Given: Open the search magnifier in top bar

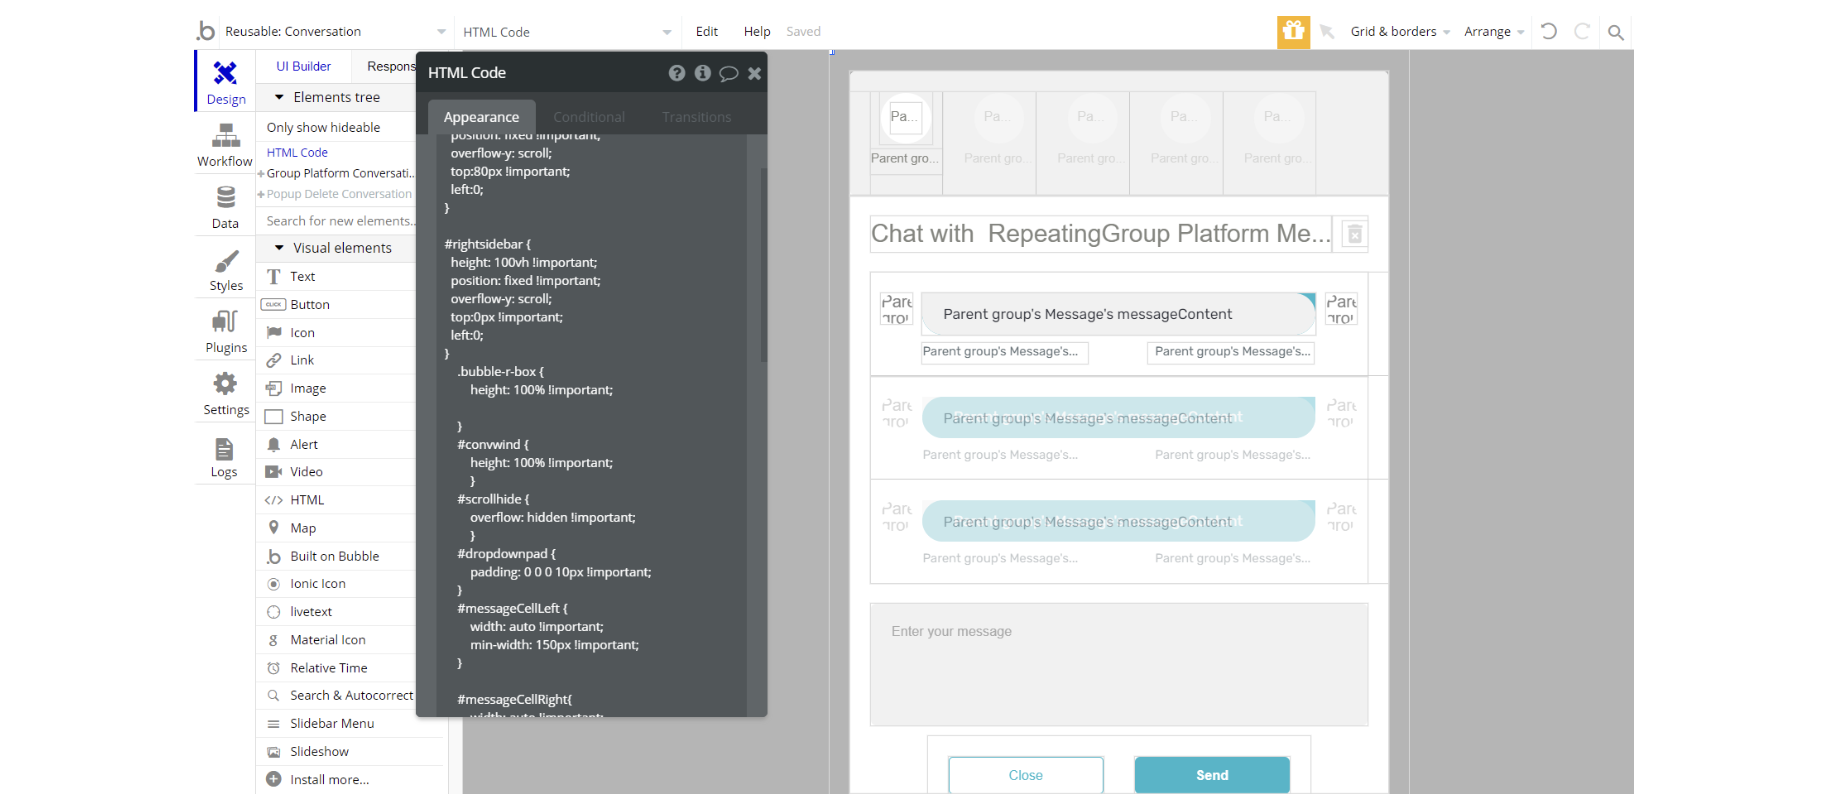Looking at the screenshot, I should tap(1615, 32).
